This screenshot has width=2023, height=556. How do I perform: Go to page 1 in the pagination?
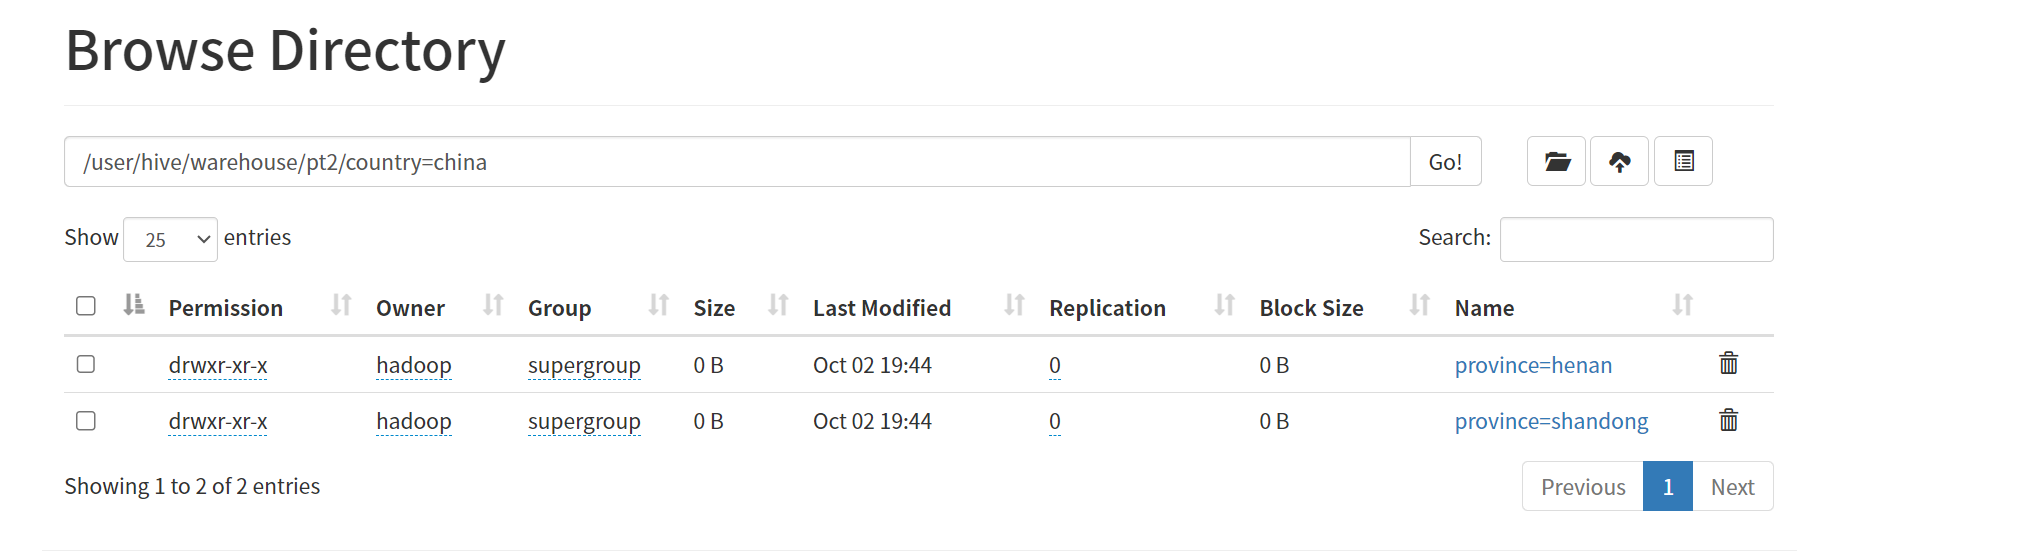[x=1667, y=486]
